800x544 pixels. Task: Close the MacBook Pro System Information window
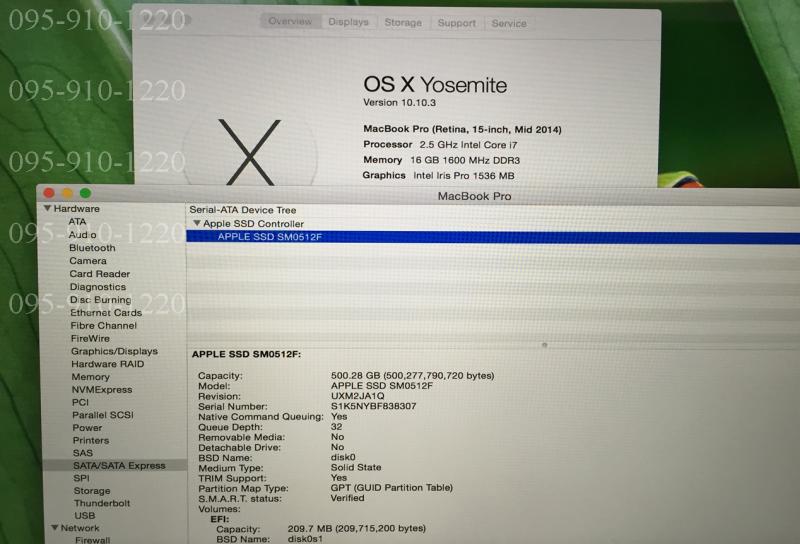click(x=49, y=193)
